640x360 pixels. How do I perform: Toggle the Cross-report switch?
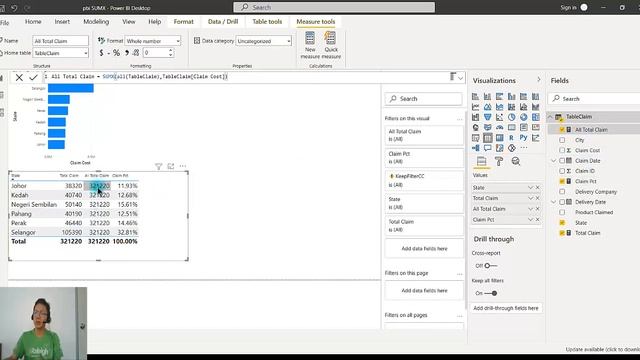490,266
